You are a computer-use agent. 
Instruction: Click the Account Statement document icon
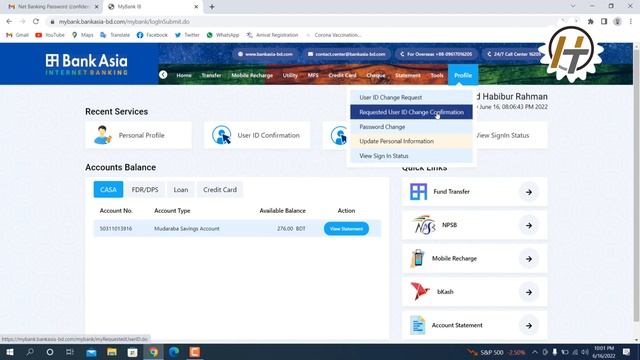(418, 325)
